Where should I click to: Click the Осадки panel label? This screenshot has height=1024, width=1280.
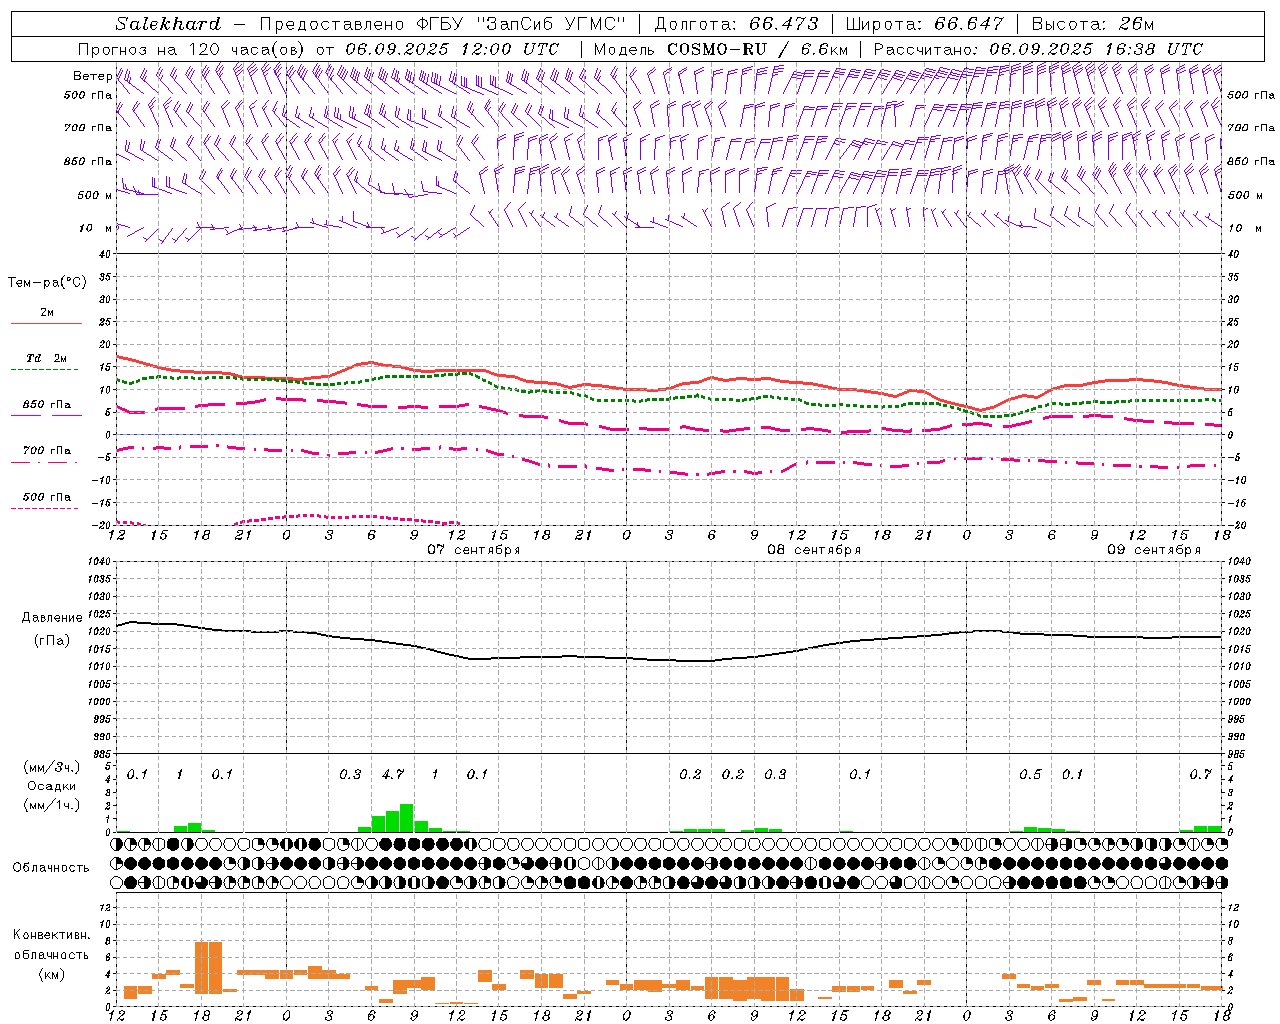pyautogui.click(x=51, y=787)
